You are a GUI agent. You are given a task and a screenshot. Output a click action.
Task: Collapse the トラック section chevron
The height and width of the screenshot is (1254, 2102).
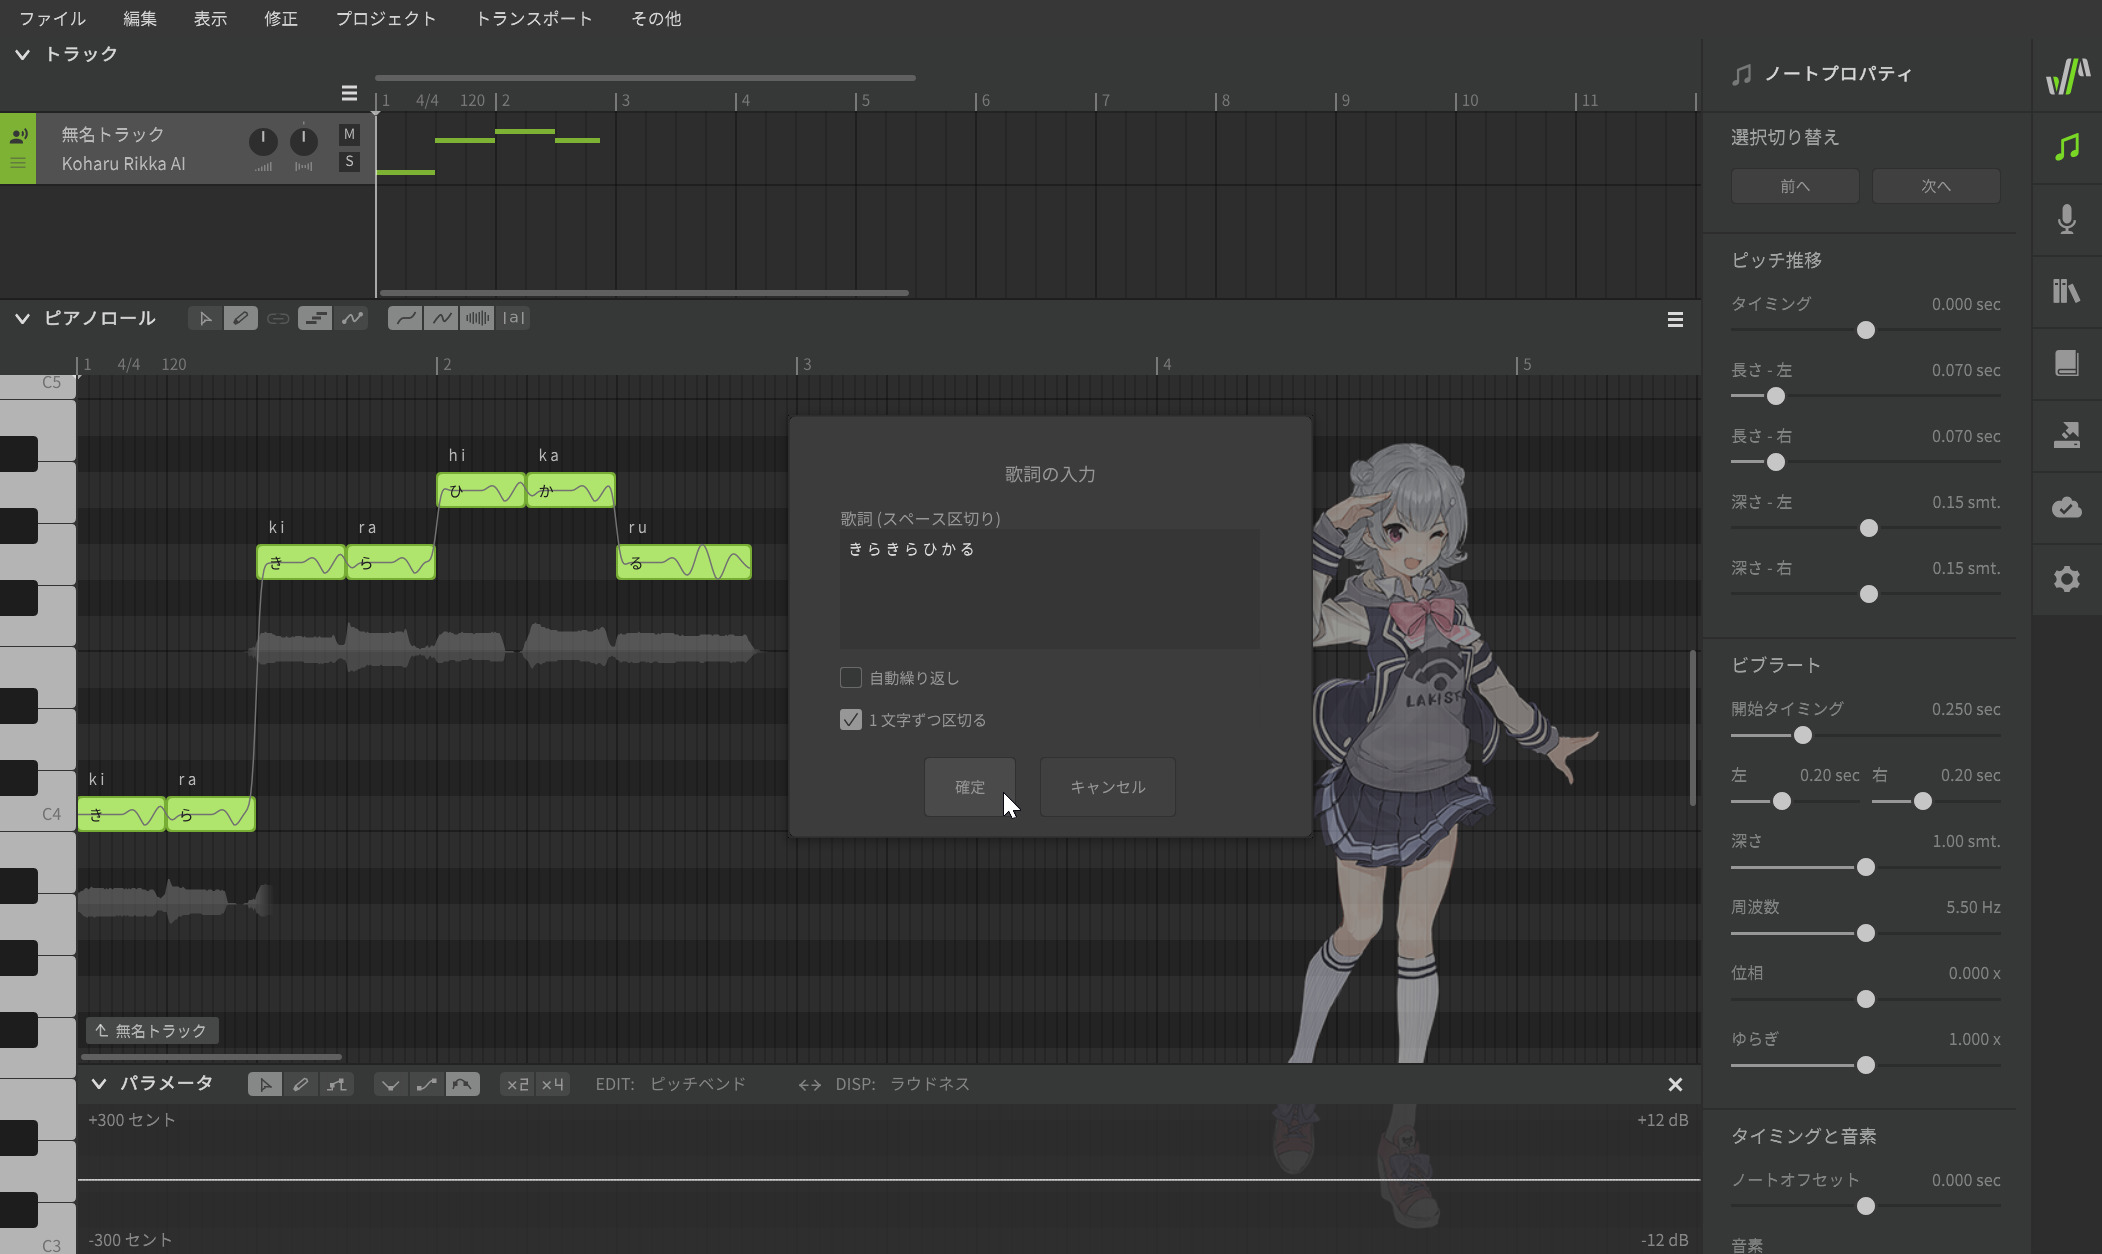click(x=22, y=55)
